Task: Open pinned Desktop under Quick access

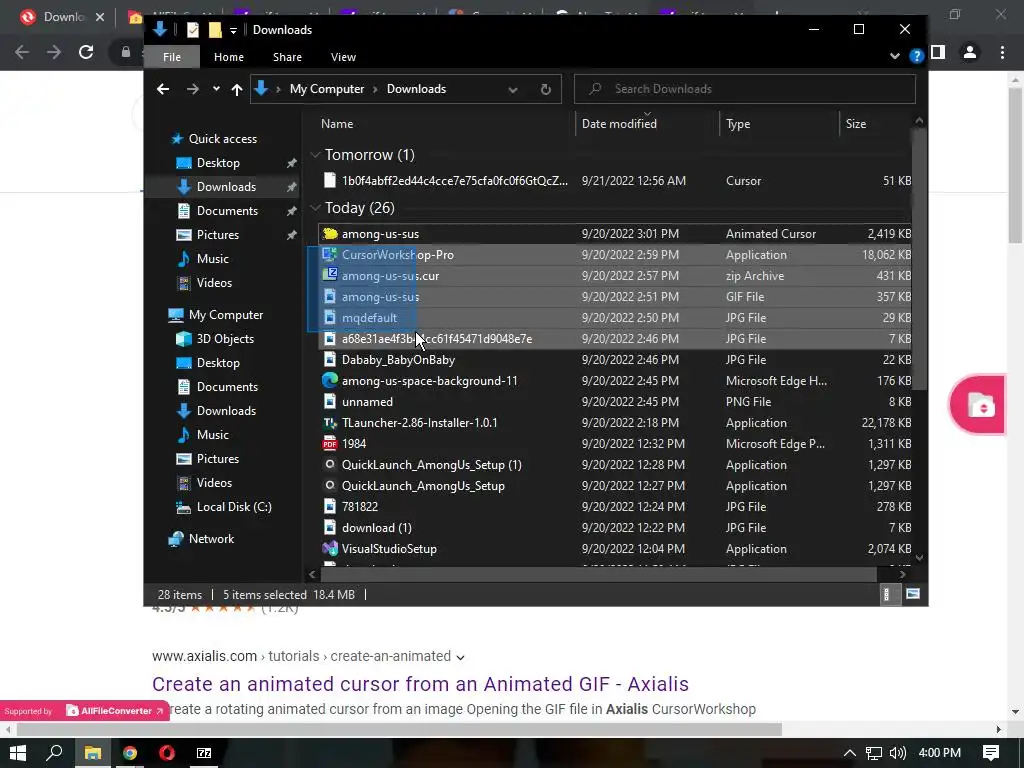Action: point(218,163)
